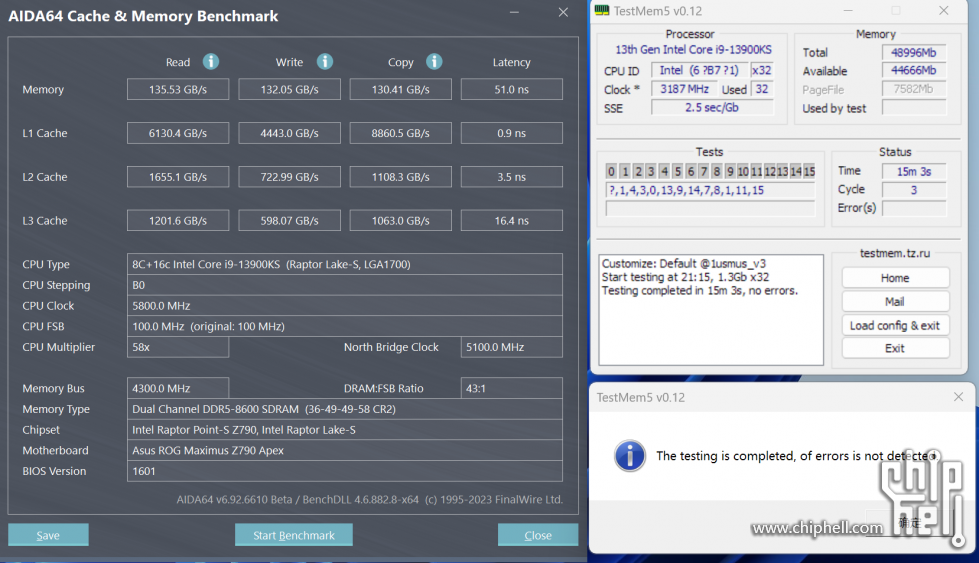Click Cycle count 3 value
This screenshot has height=563, width=979.
coord(913,190)
